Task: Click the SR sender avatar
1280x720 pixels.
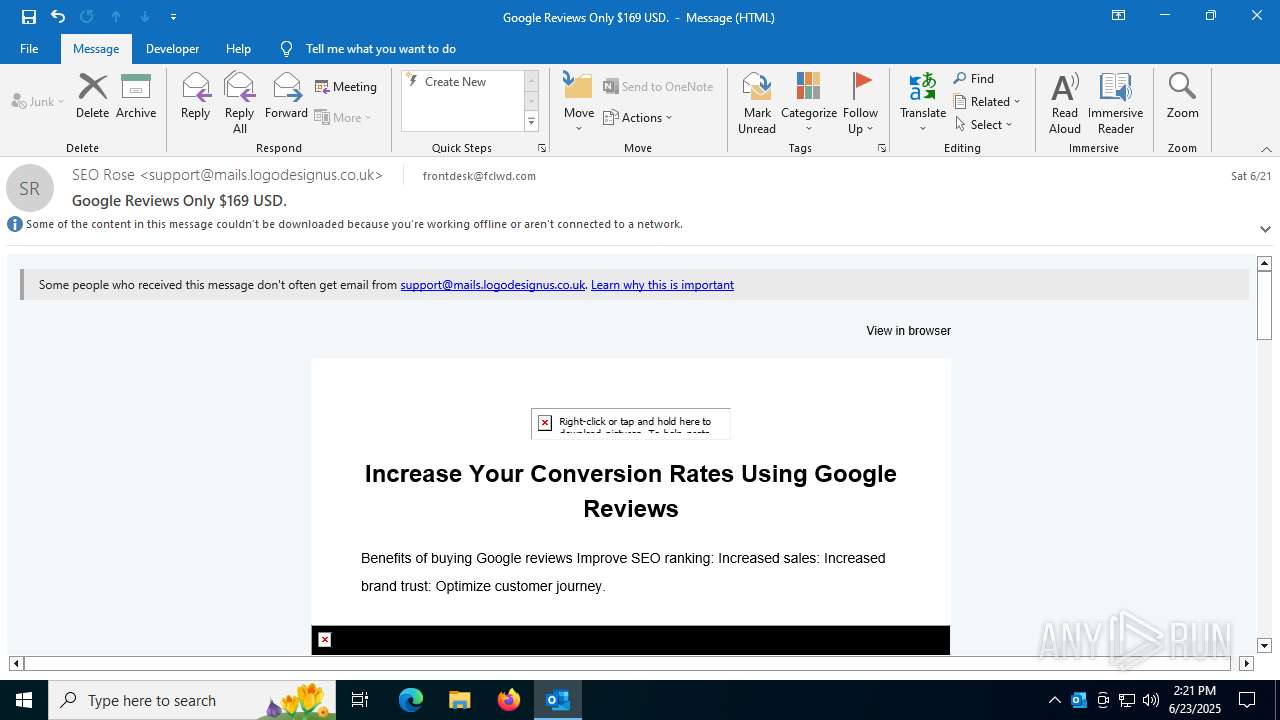Action: (x=30, y=188)
